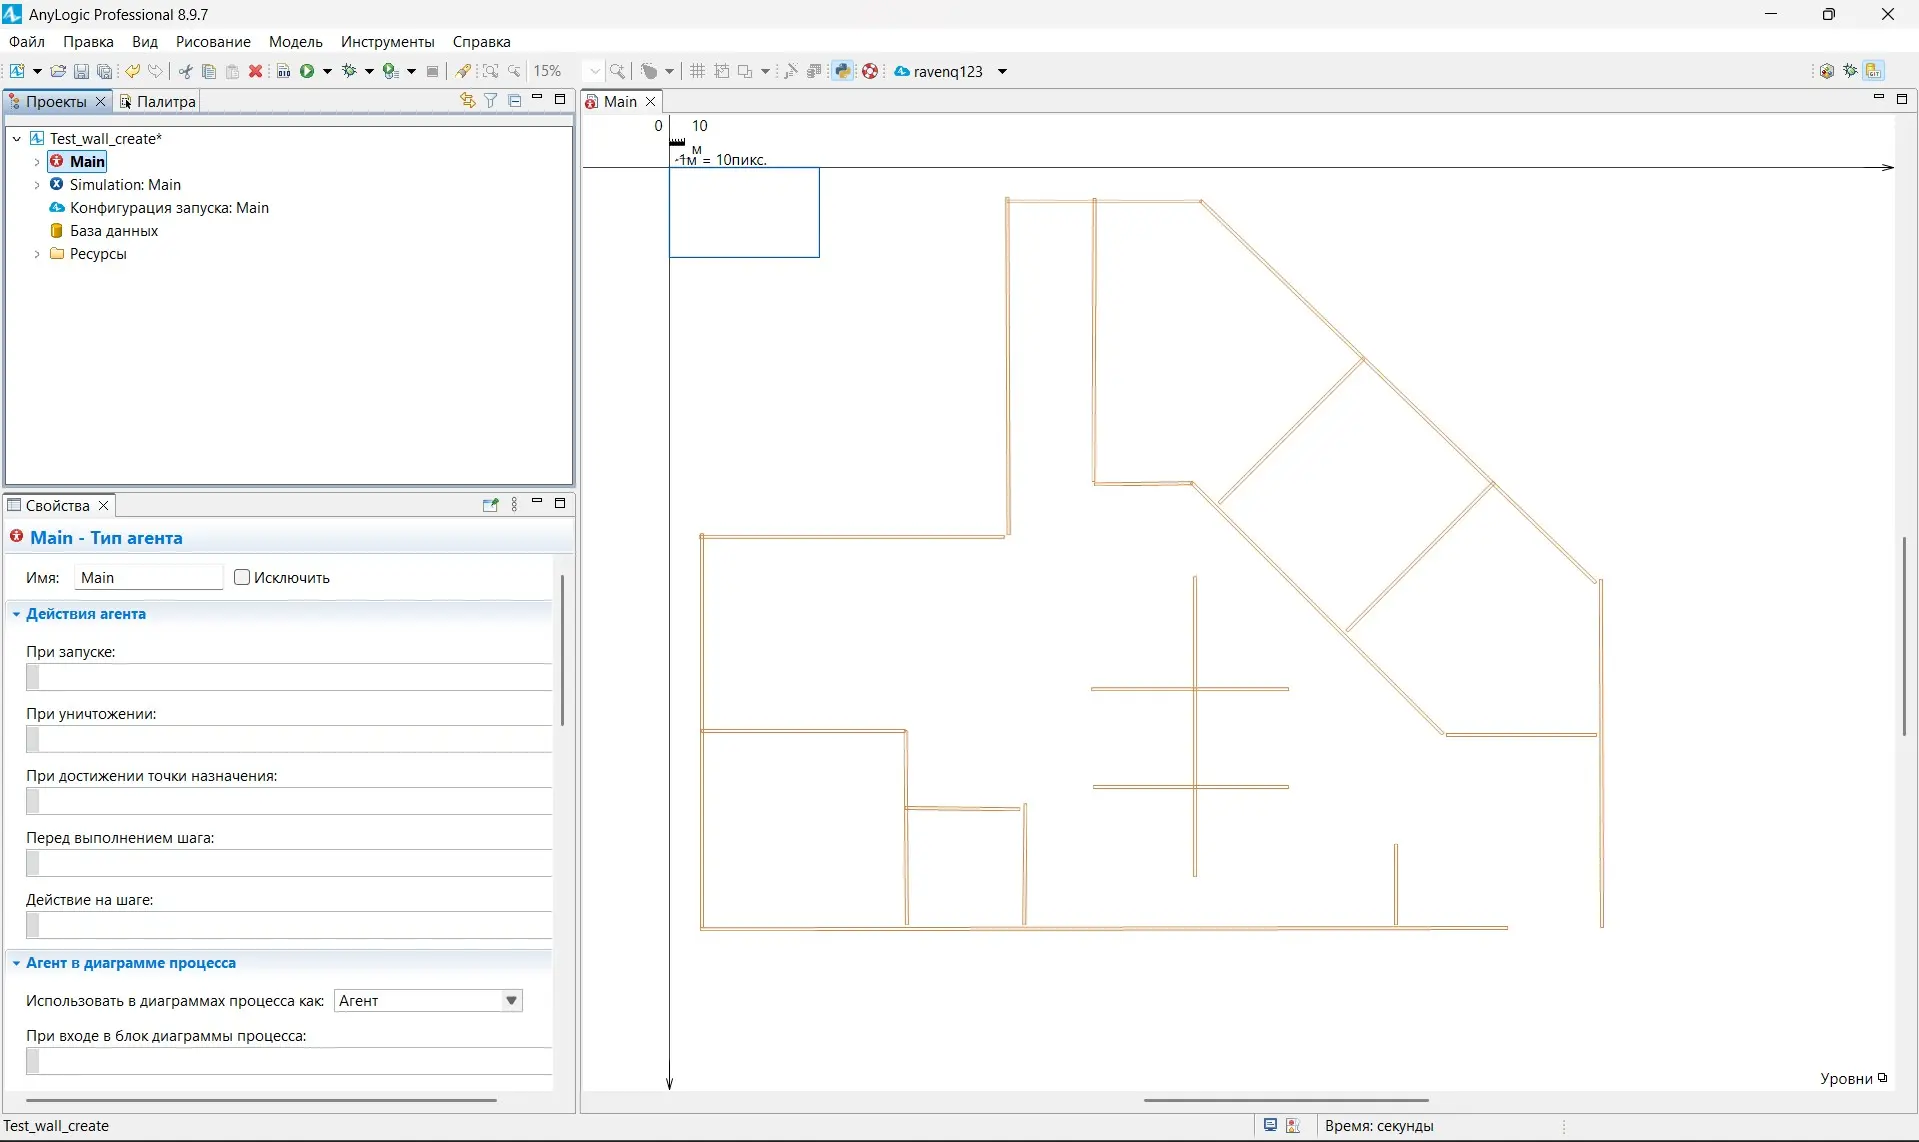Viewport: 1919px width, 1142px height.
Task: Click the red Delete icon in toolbar
Action: (256, 71)
